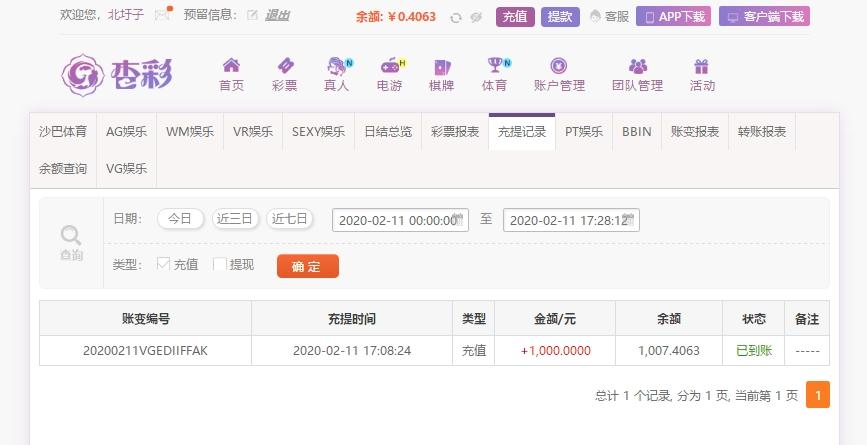Click the 提款 withdraw button
The width and height of the screenshot is (867, 445).
point(560,17)
